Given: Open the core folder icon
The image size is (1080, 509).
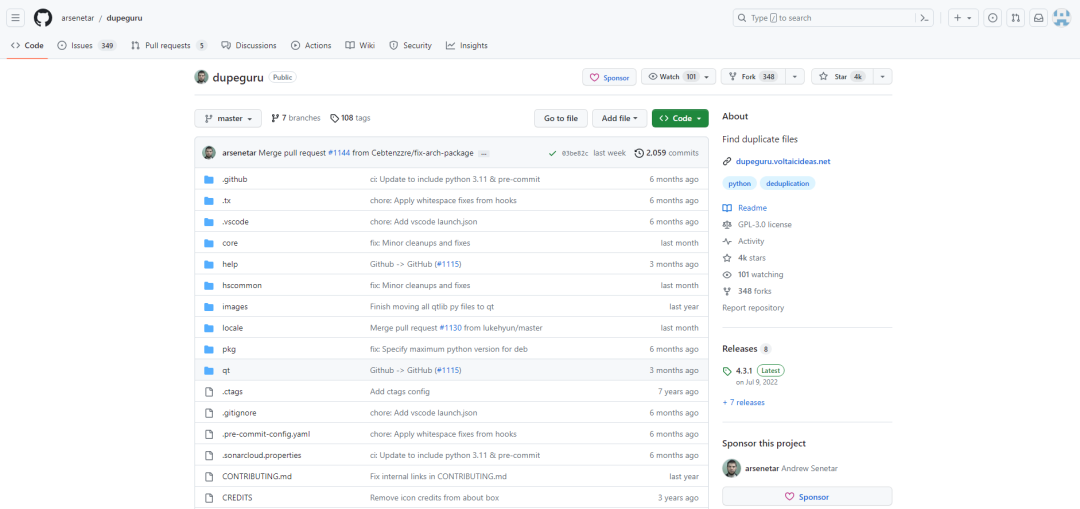Looking at the screenshot, I should [209, 243].
